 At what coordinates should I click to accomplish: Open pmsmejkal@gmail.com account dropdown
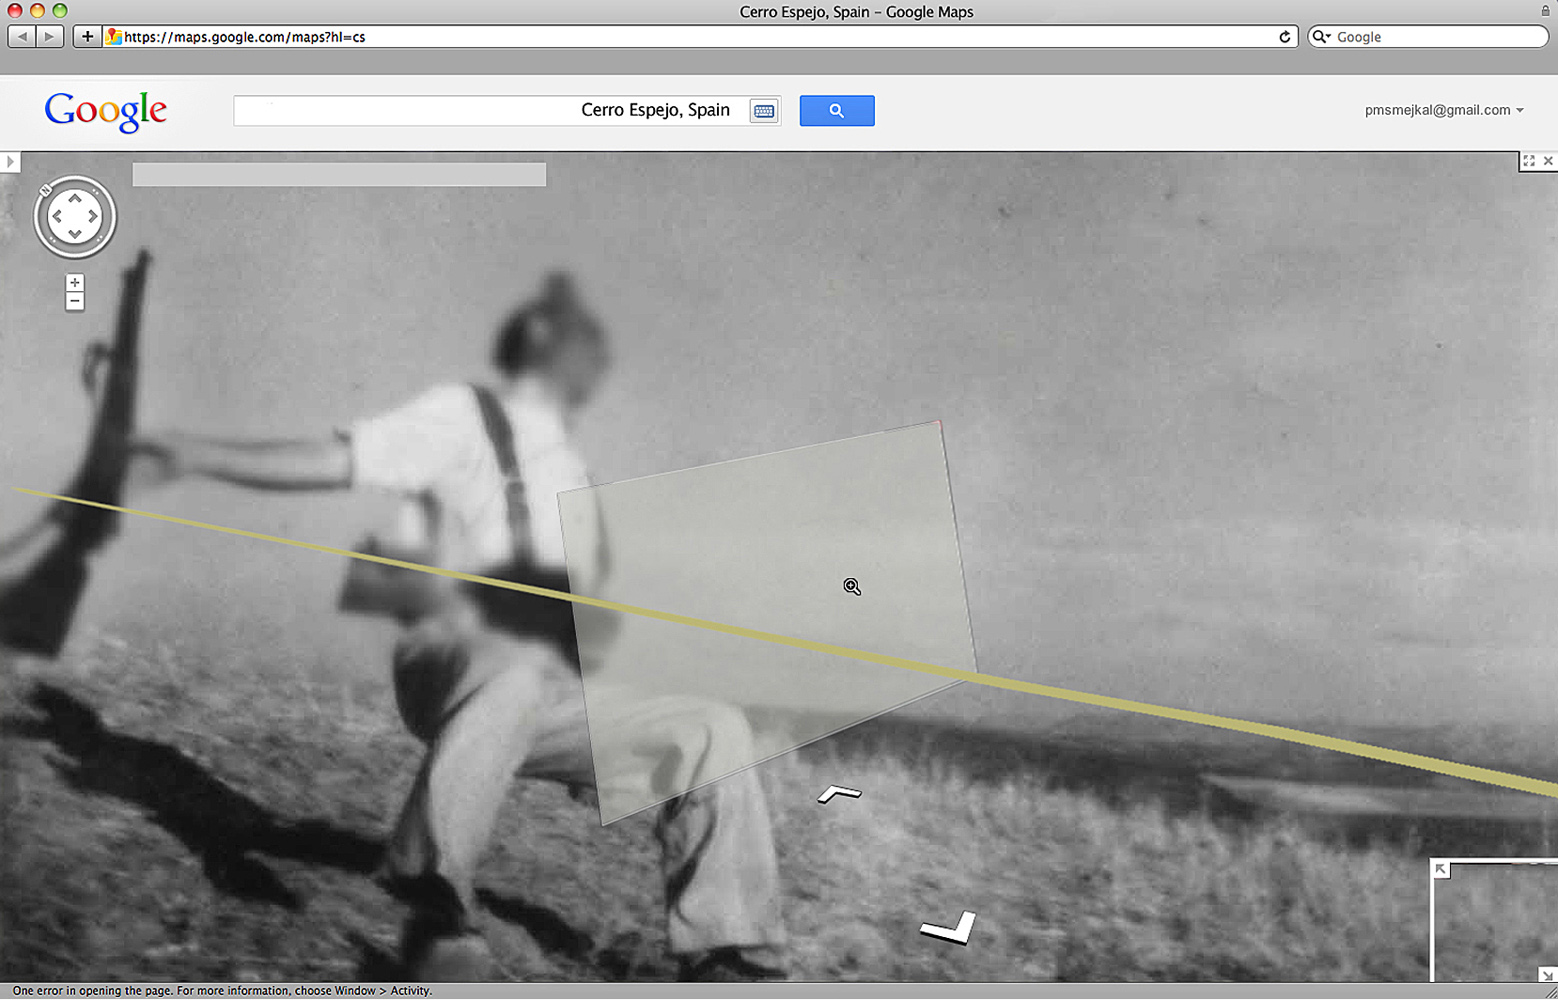click(x=1444, y=110)
